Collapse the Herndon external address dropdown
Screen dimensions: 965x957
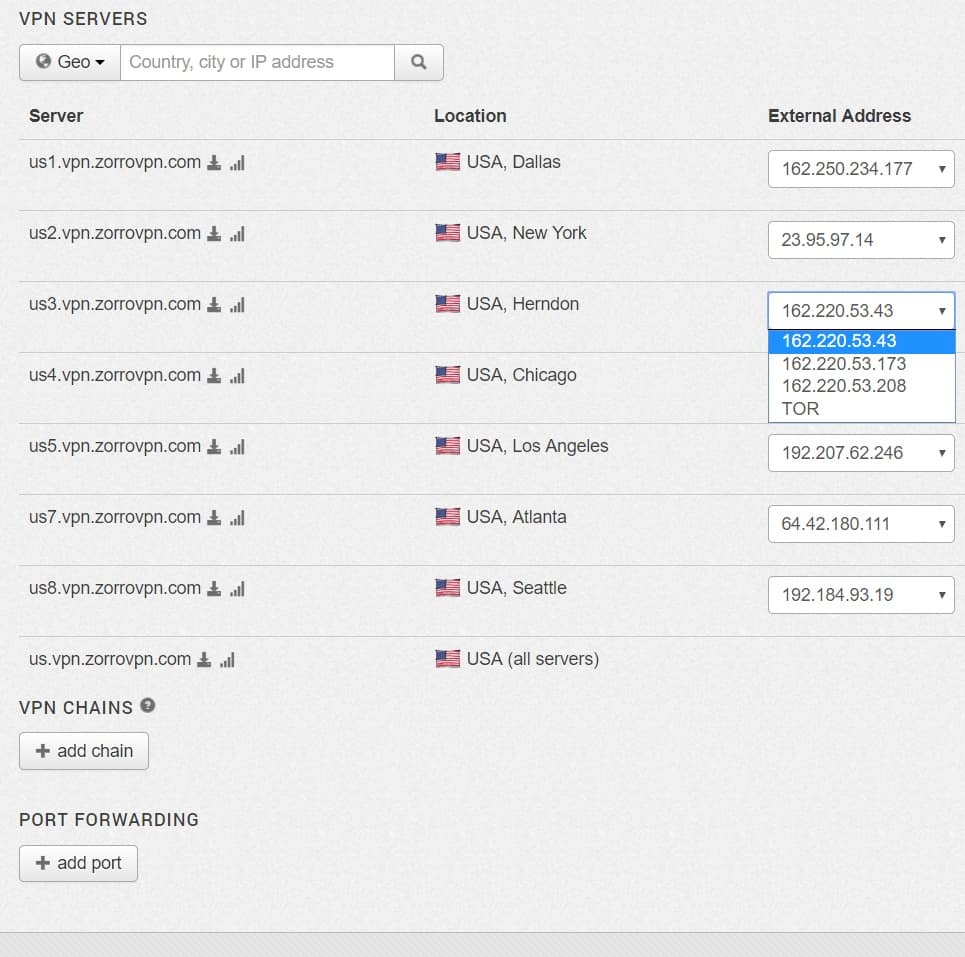pyautogui.click(x=861, y=311)
